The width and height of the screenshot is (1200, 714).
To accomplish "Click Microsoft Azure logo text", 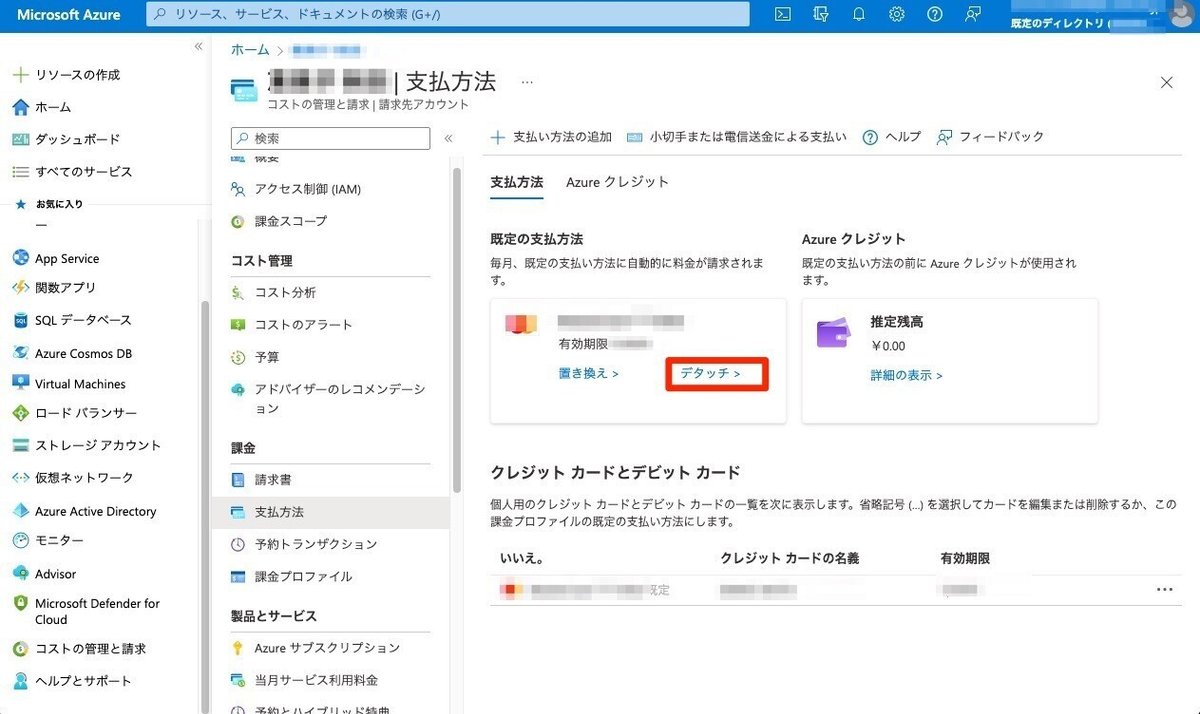I will [x=69, y=14].
